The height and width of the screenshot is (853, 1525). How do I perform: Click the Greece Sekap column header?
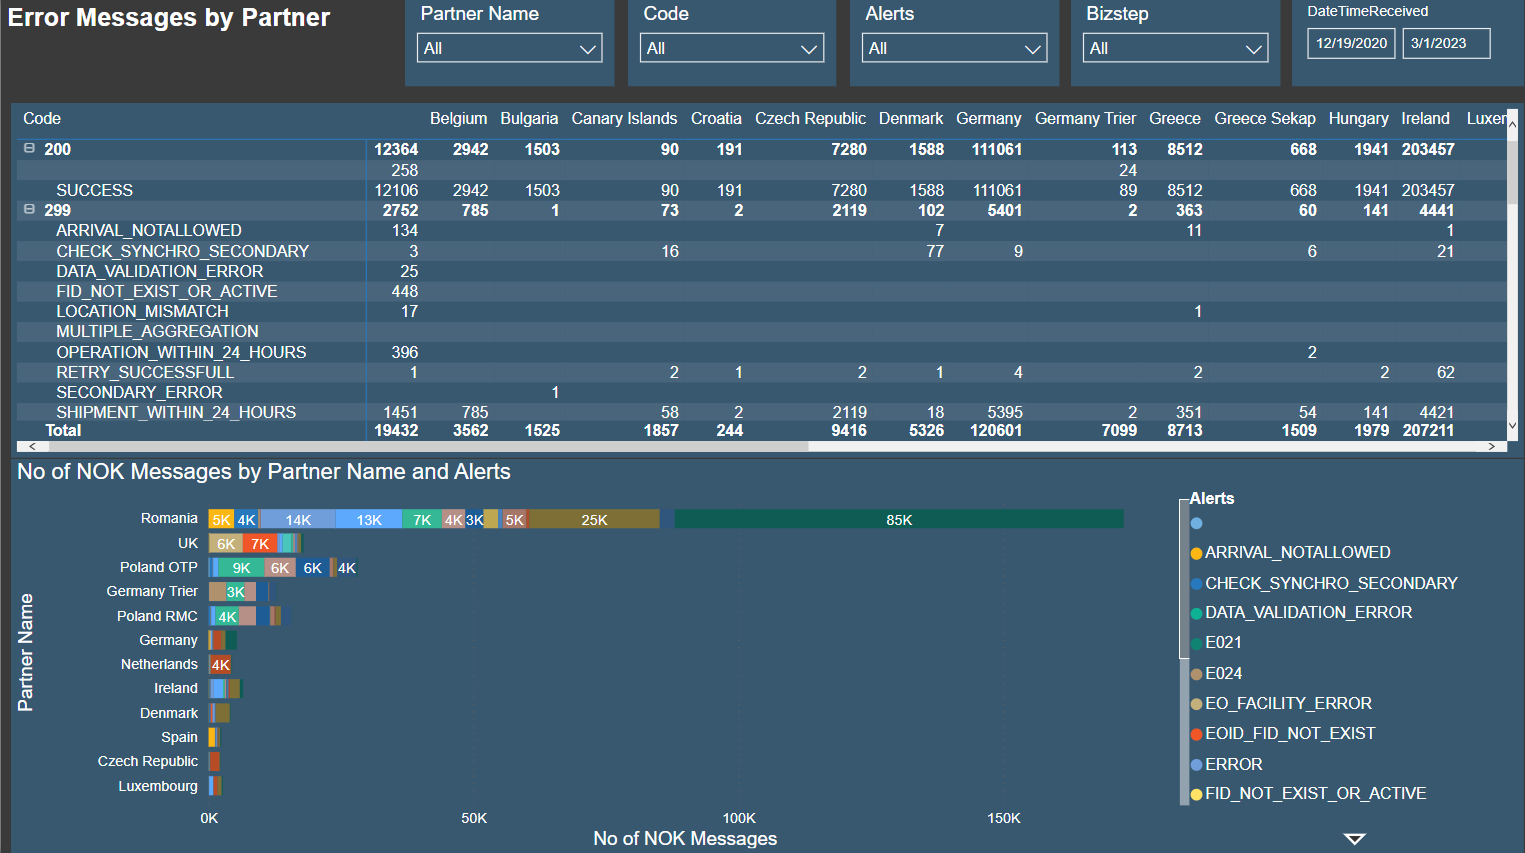pos(1265,118)
